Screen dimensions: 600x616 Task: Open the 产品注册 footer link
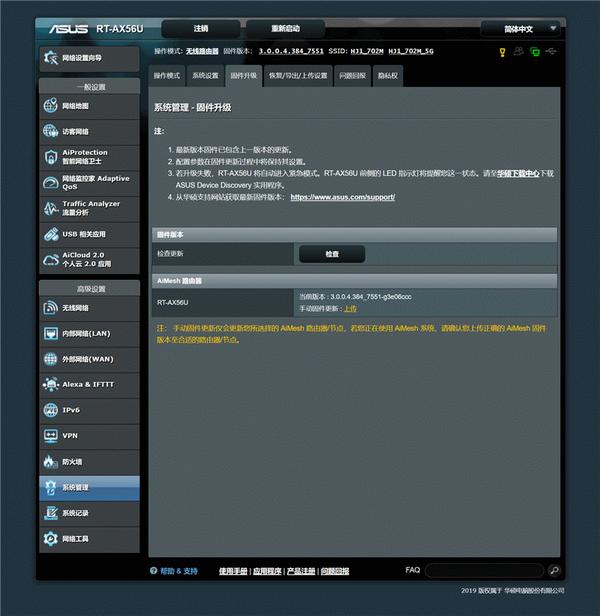pyautogui.click(x=301, y=571)
